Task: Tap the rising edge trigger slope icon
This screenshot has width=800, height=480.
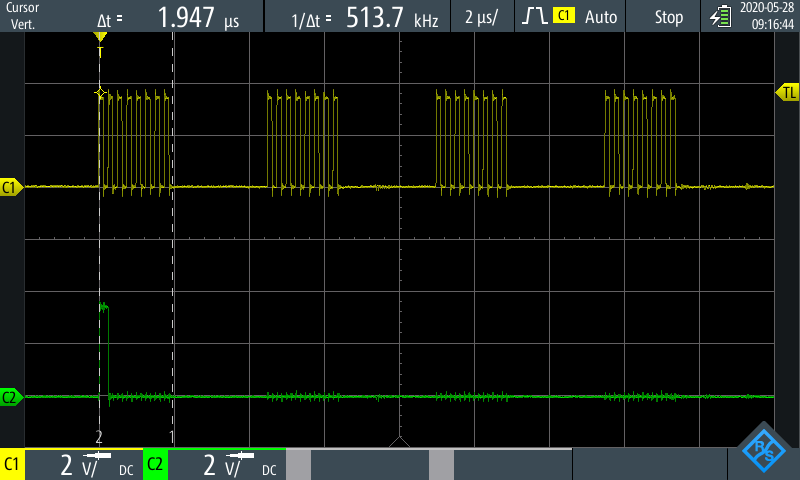Action: [534, 16]
